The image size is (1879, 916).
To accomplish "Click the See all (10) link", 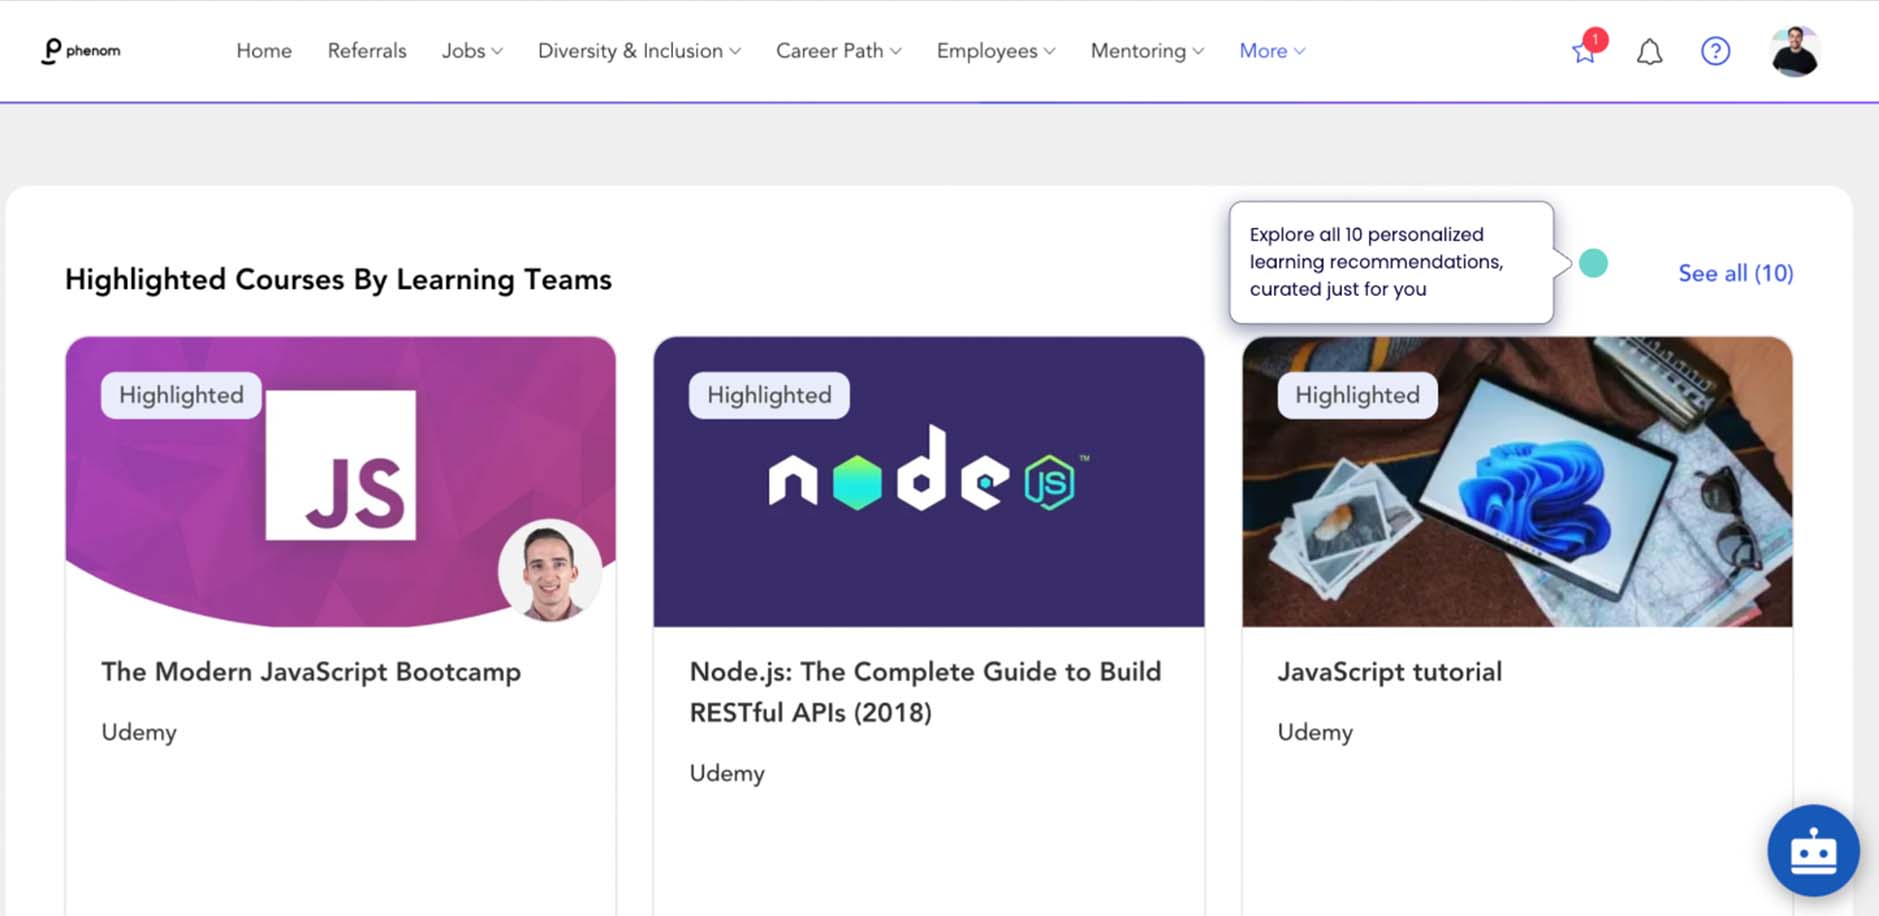I will [1735, 273].
